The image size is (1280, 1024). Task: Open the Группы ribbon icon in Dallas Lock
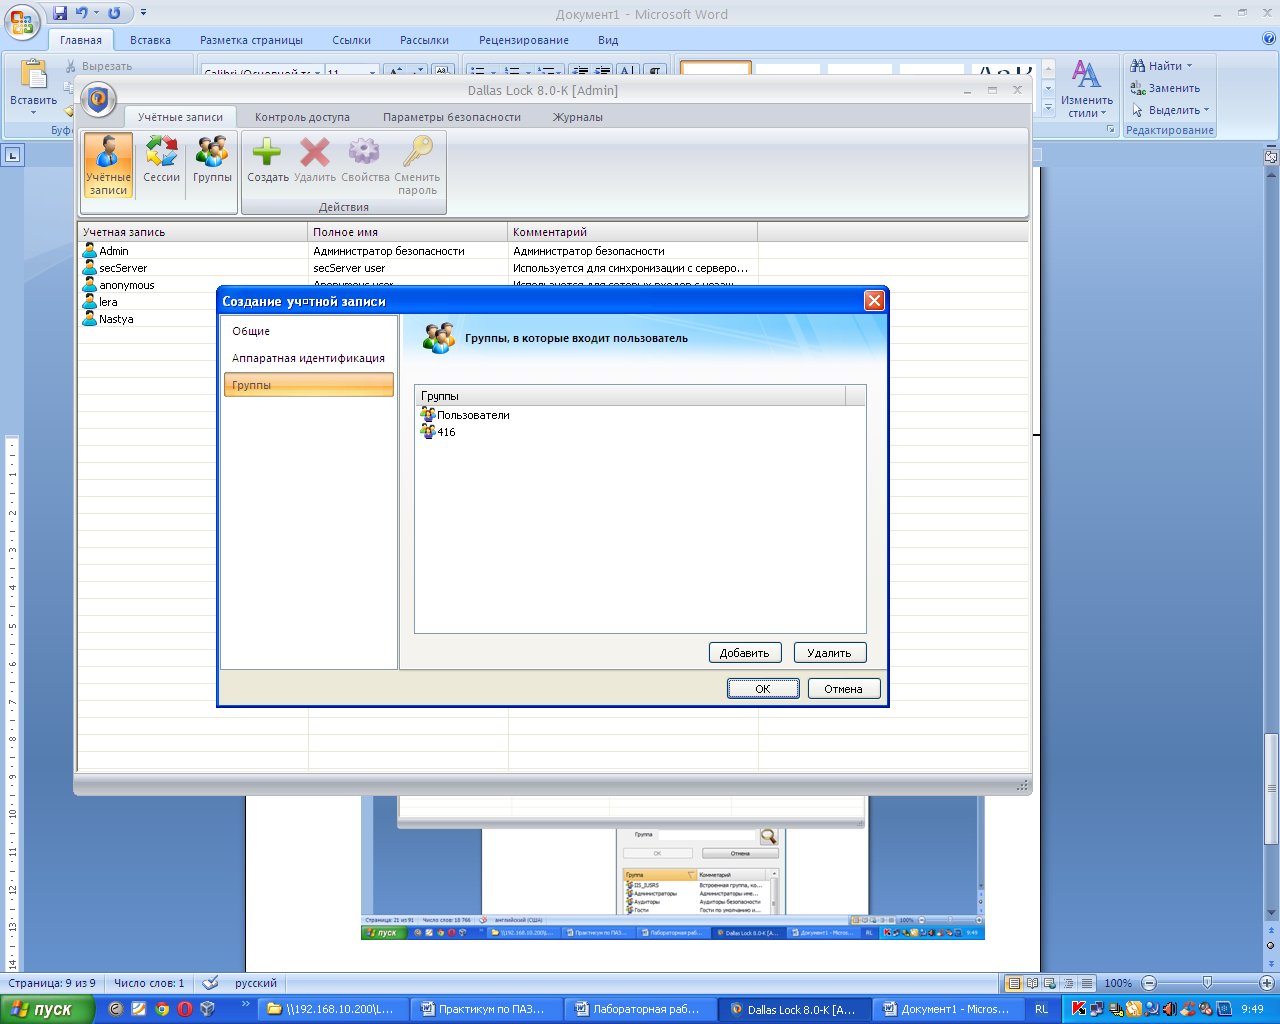pos(212,160)
